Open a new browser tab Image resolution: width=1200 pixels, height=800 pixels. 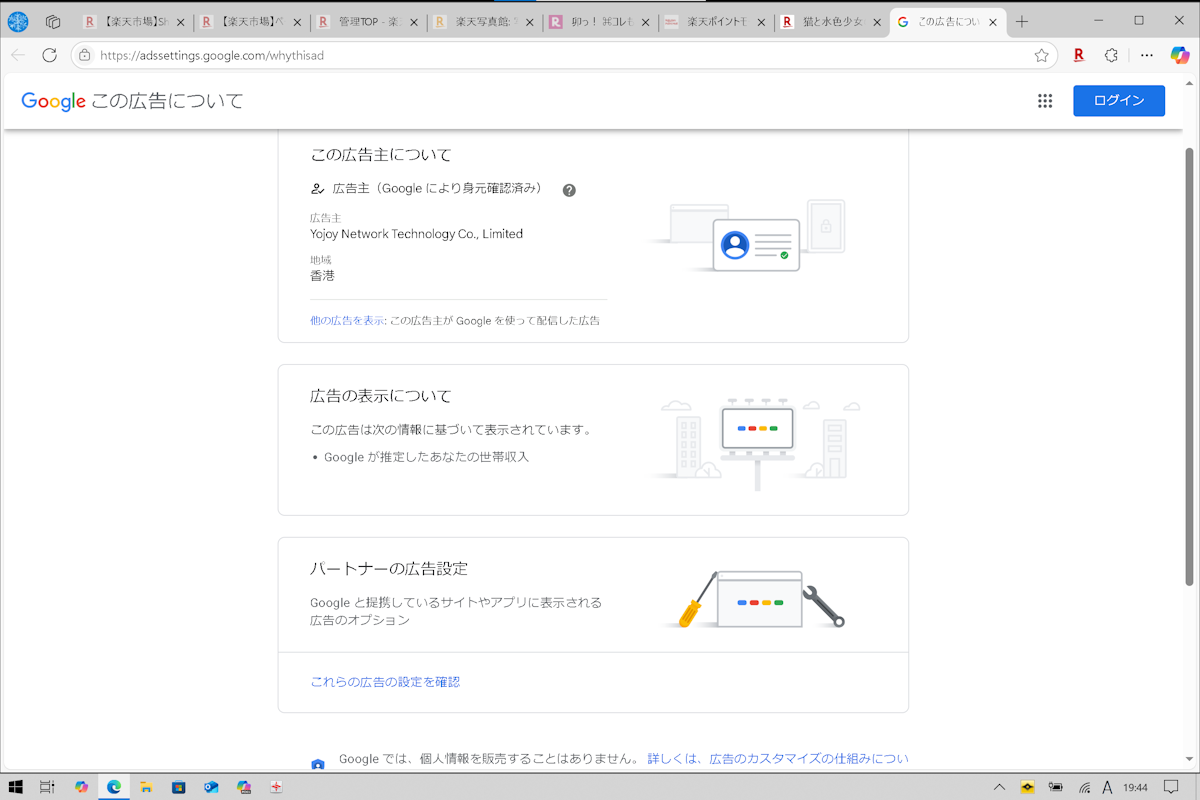tap(1022, 21)
